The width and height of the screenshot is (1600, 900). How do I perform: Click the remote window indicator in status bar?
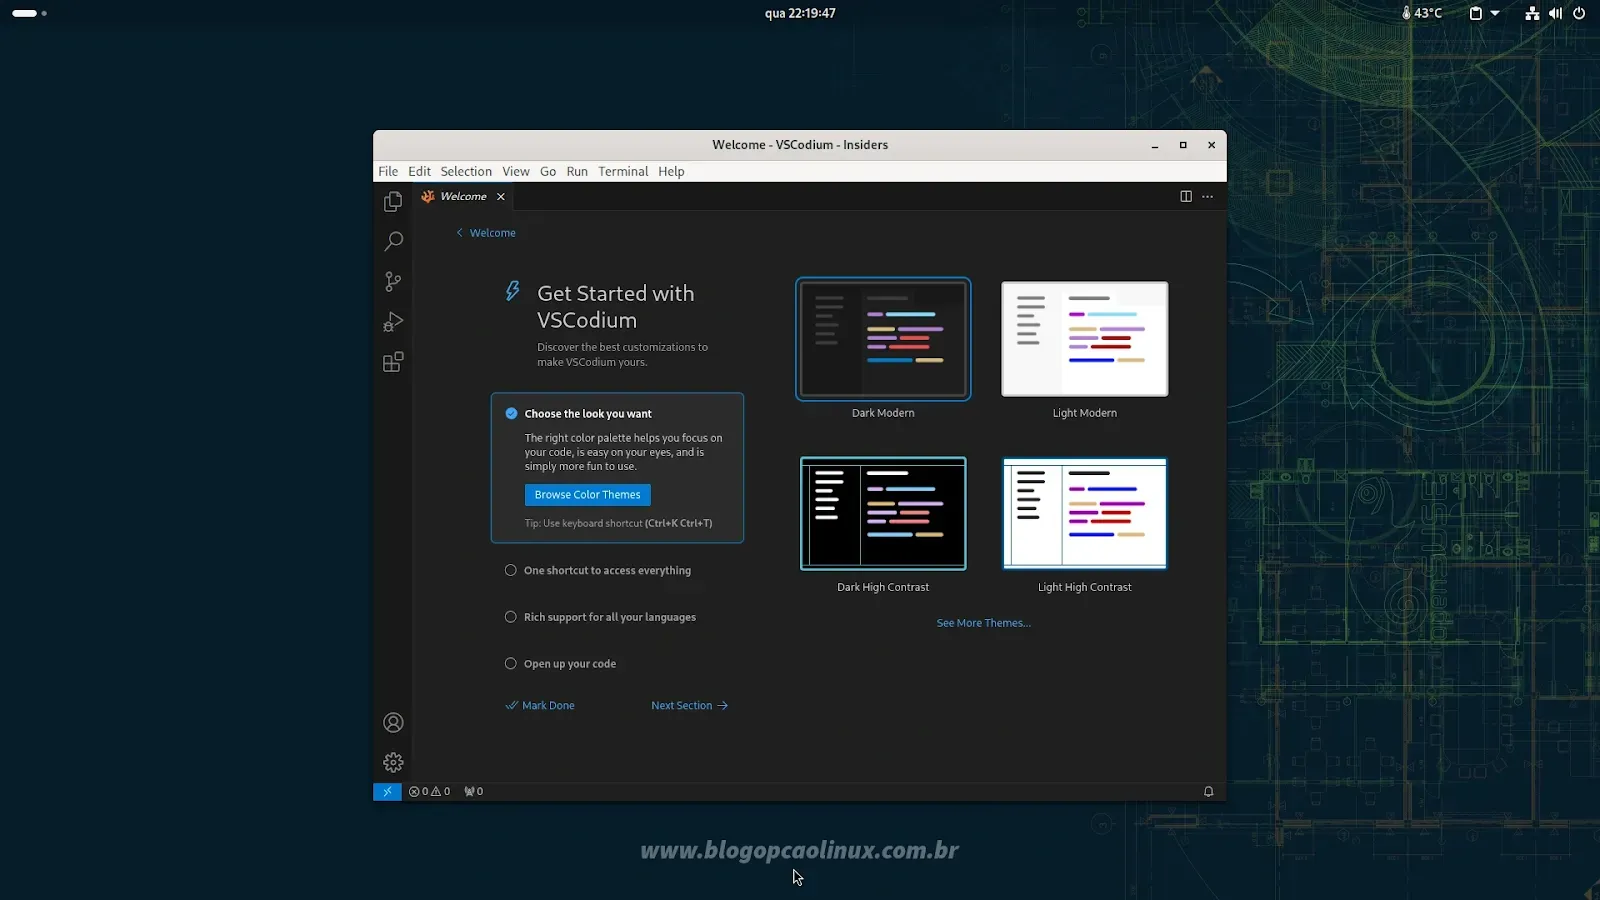coord(387,791)
